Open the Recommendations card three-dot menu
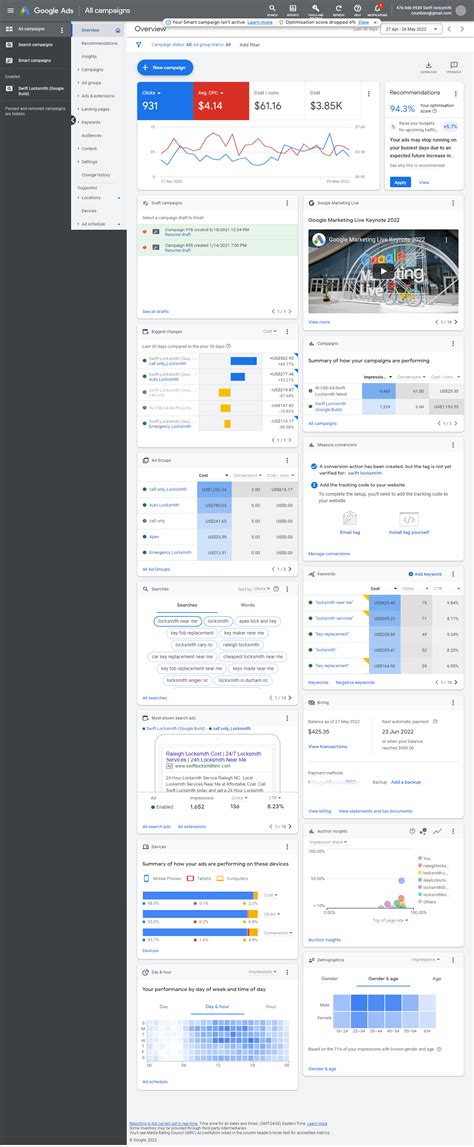The width and height of the screenshot is (474, 1147). tap(456, 94)
